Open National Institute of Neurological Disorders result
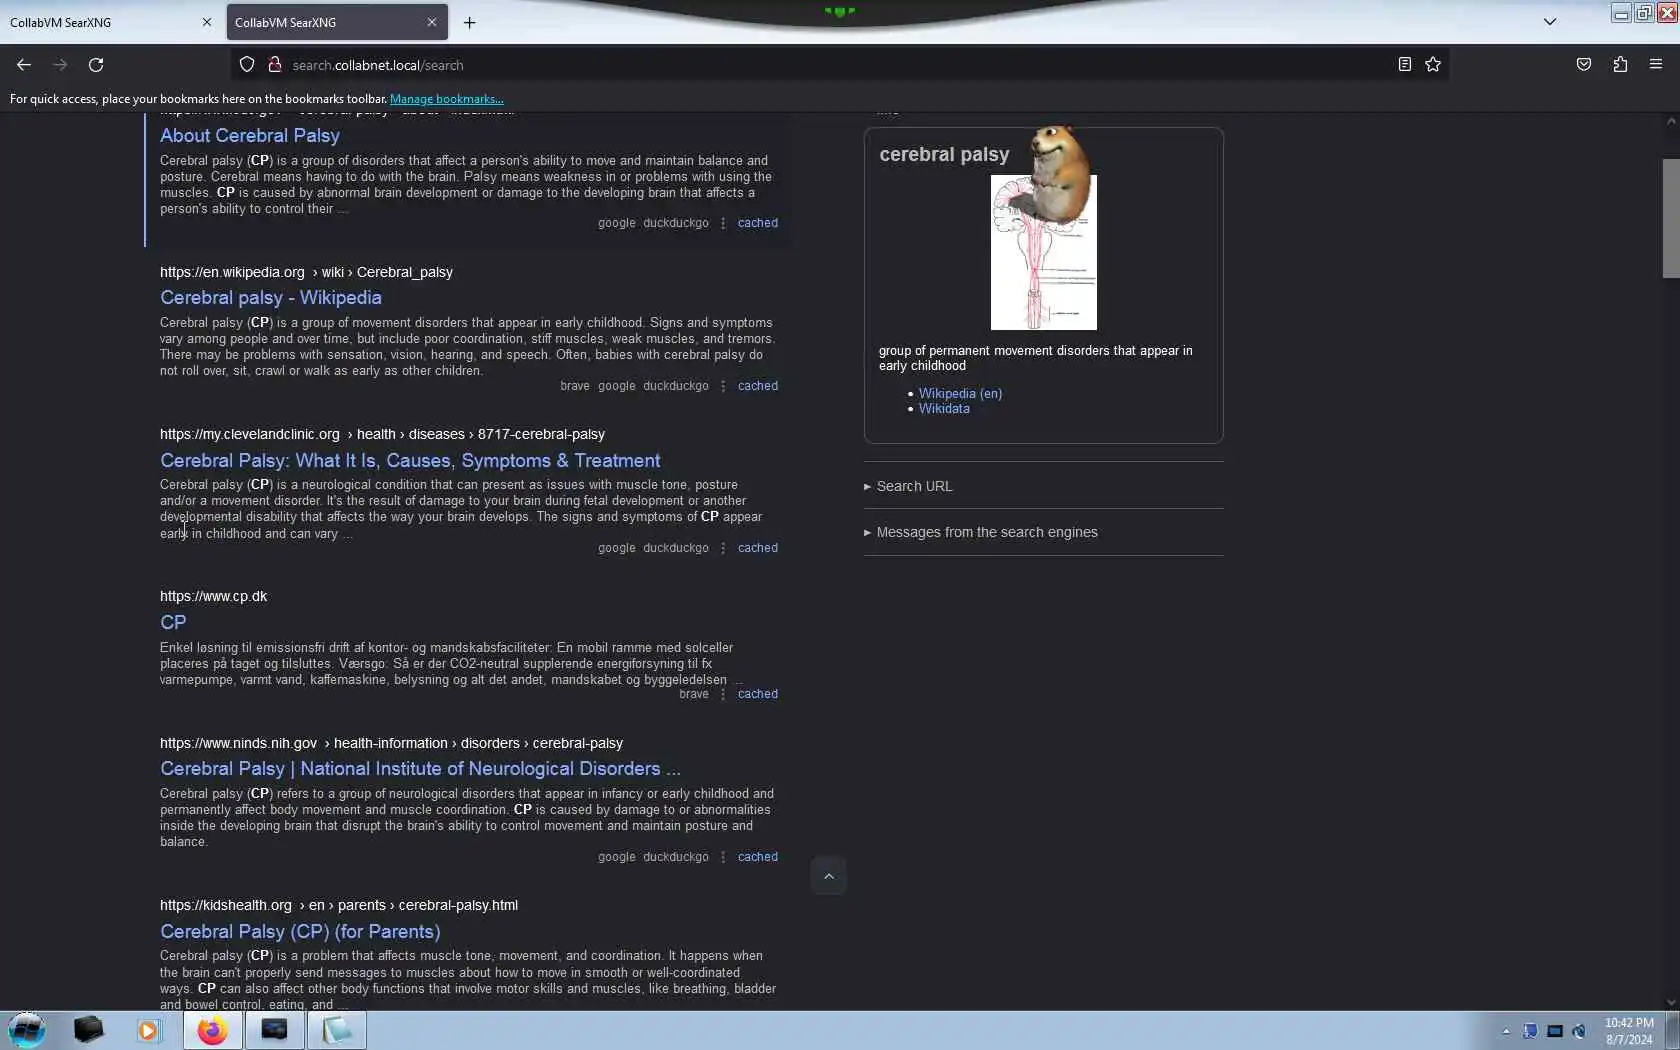This screenshot has height=1050, width=1680. pyautogui.click(x=420, y=768)
